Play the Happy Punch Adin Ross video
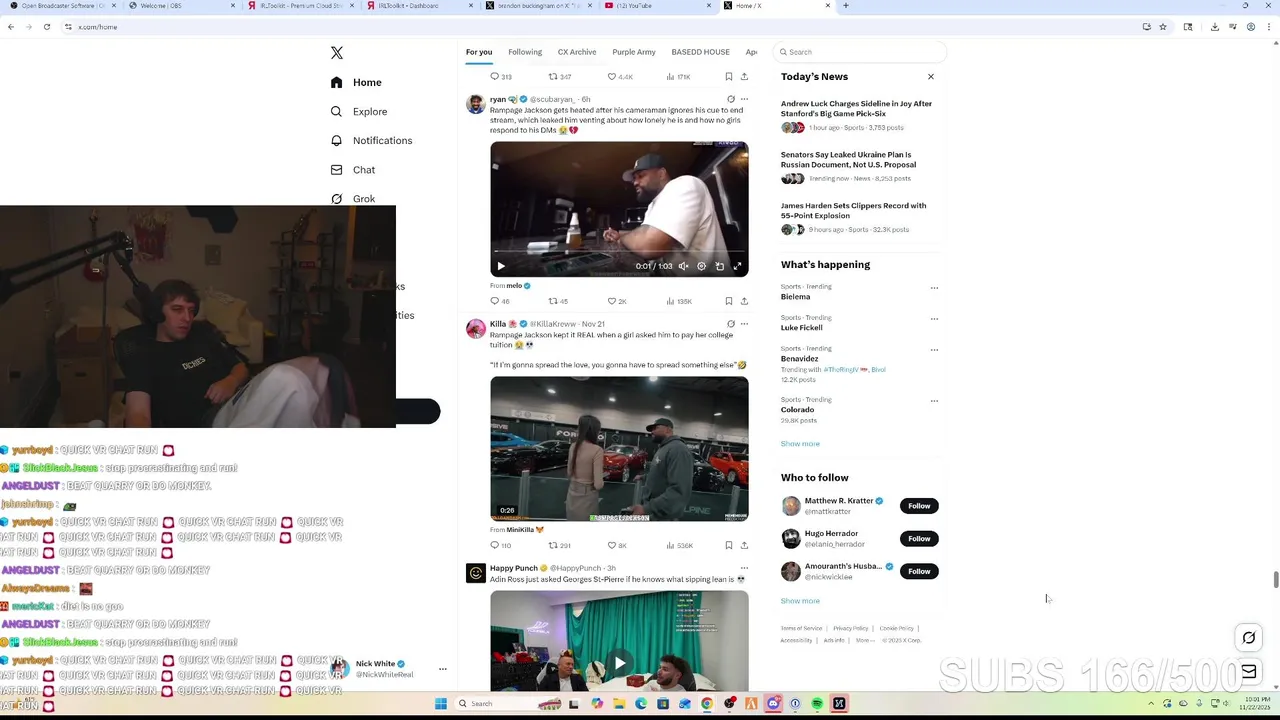The image size is (1280, 720). tap(619, 662)
